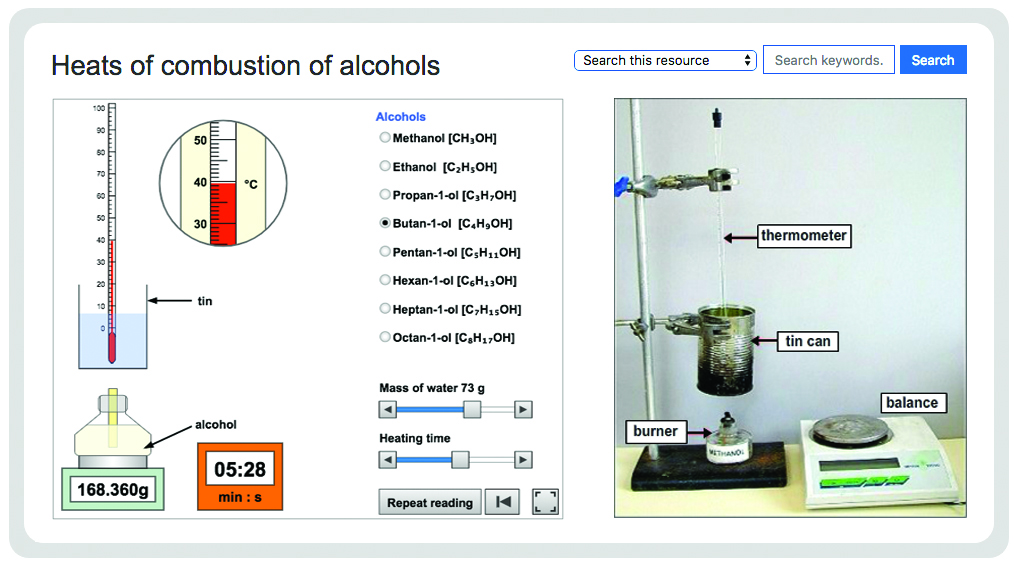Decrease the mass of water with the left arrow
This screenshot has width=1020, height=568.
coord(388,409)
